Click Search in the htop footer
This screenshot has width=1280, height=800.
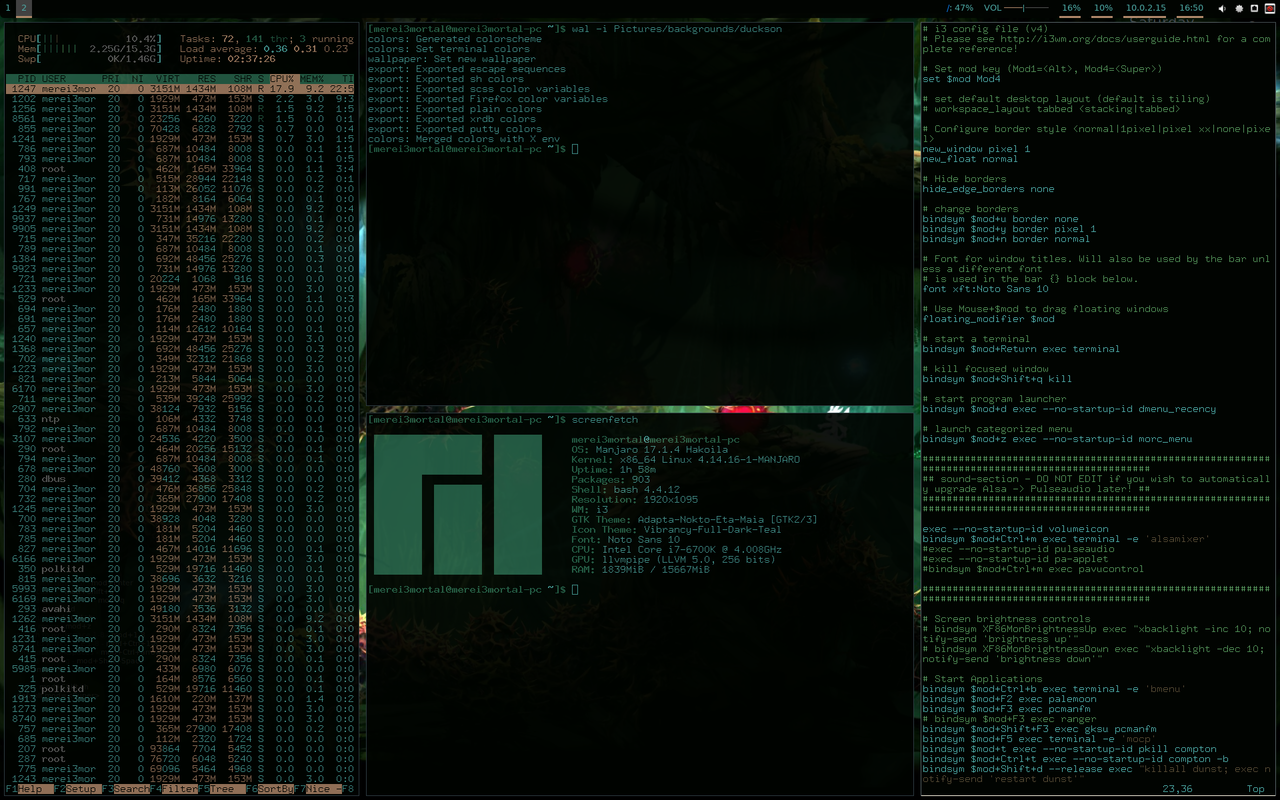click(x=131, y=789)
